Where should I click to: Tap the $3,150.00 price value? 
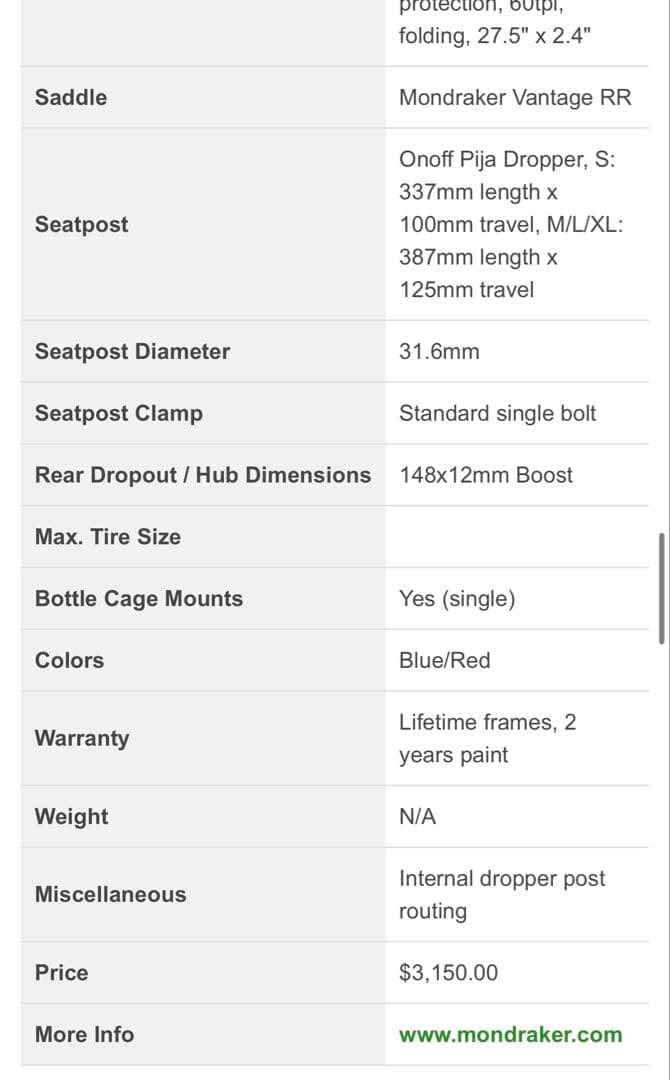click(x=448, y=972)
